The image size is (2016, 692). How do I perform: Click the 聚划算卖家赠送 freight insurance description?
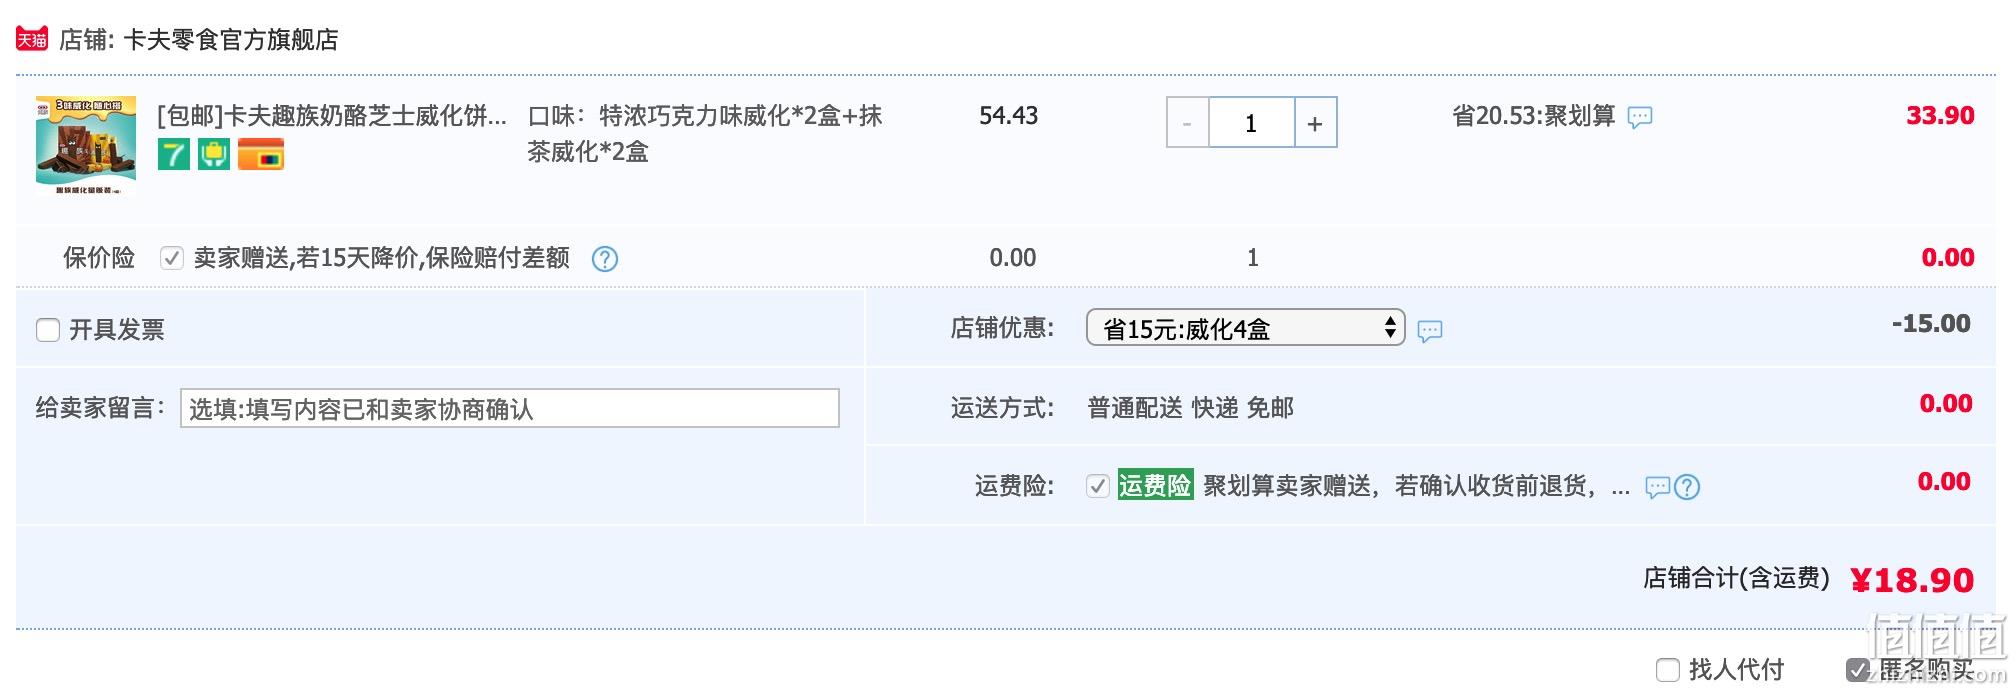[1417, 486]
